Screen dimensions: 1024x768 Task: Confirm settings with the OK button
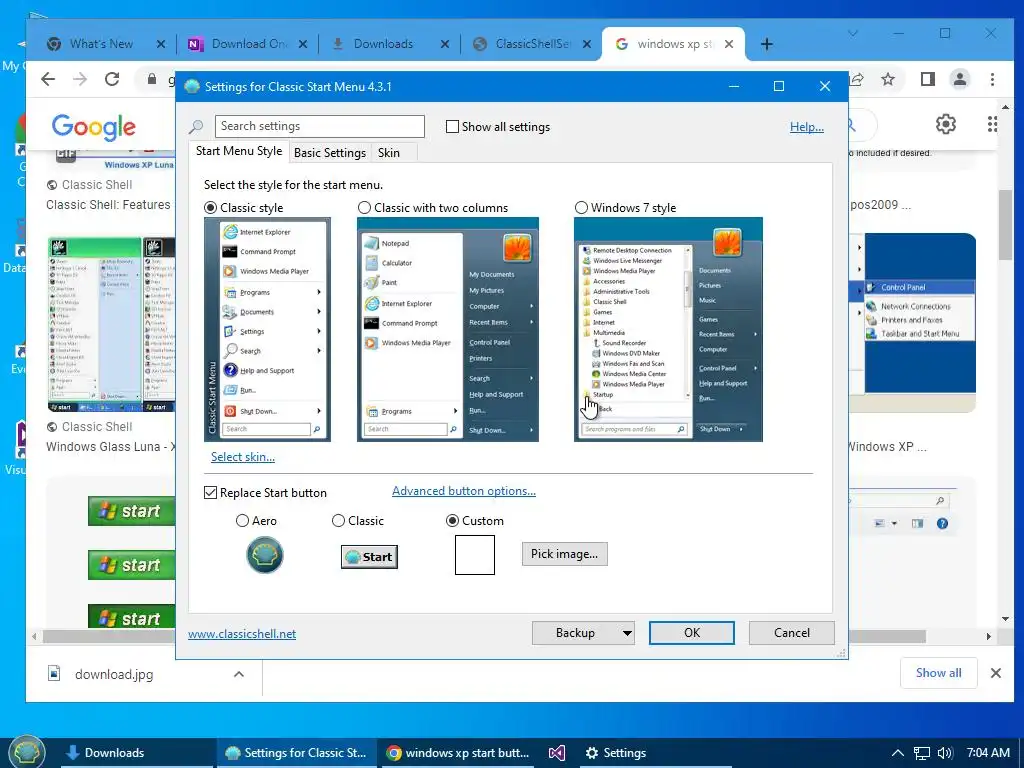[692, 633]
